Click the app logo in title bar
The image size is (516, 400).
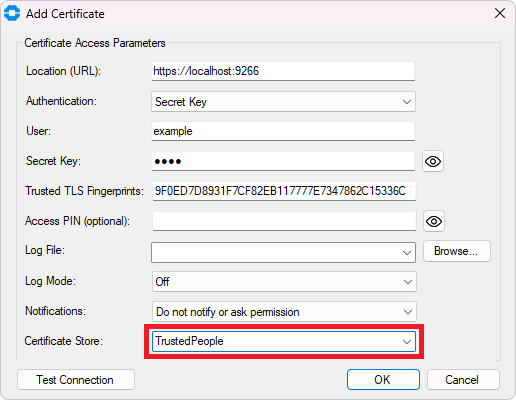pyautogui.click(x=12, y=14)
